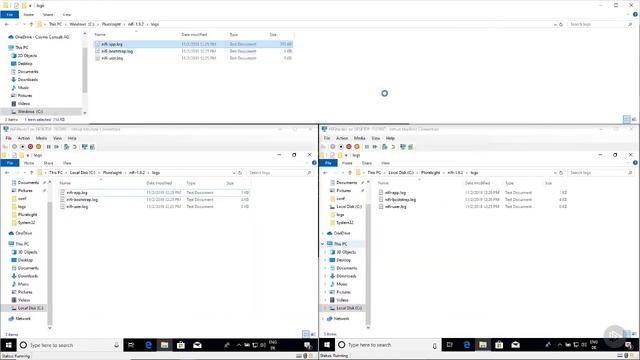This screenshot has width=640, height=360.
Task: Create checkpoint in right VM toolbar
Action: (385, 147)
